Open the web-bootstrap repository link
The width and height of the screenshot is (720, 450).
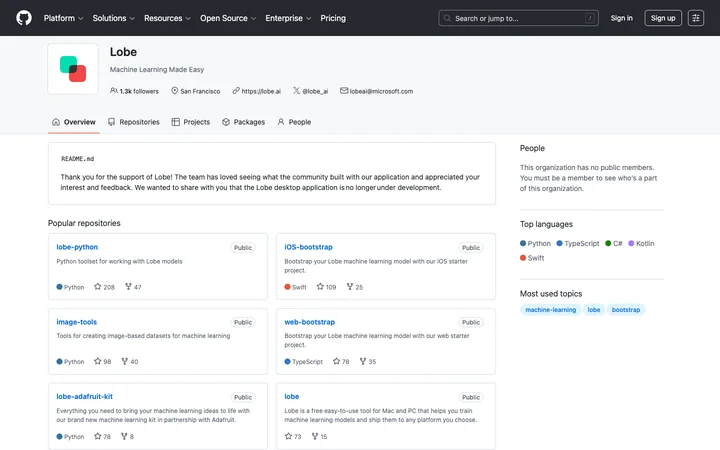[x=309, y=322]
